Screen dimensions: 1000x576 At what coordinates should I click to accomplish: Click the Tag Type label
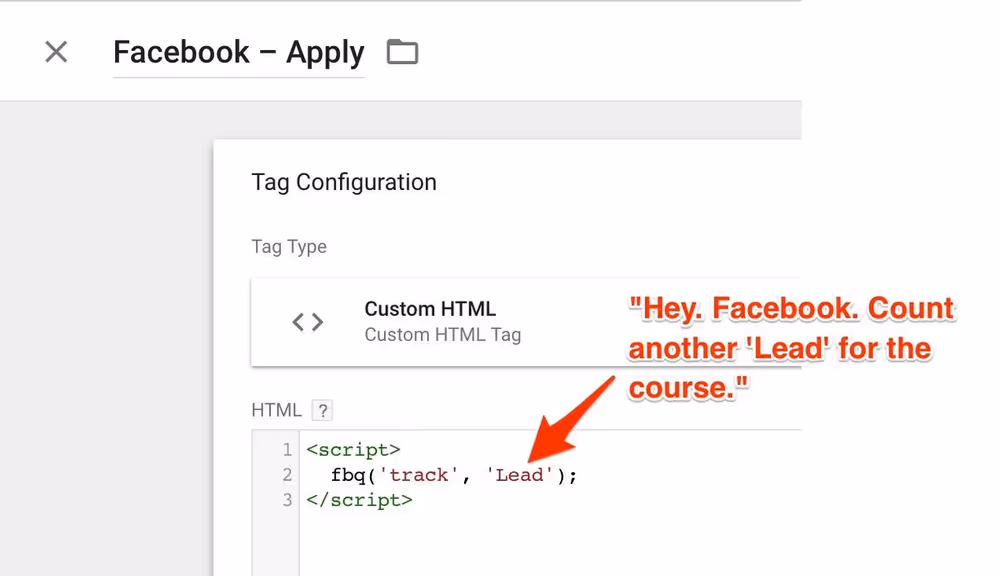click(289, 247)
